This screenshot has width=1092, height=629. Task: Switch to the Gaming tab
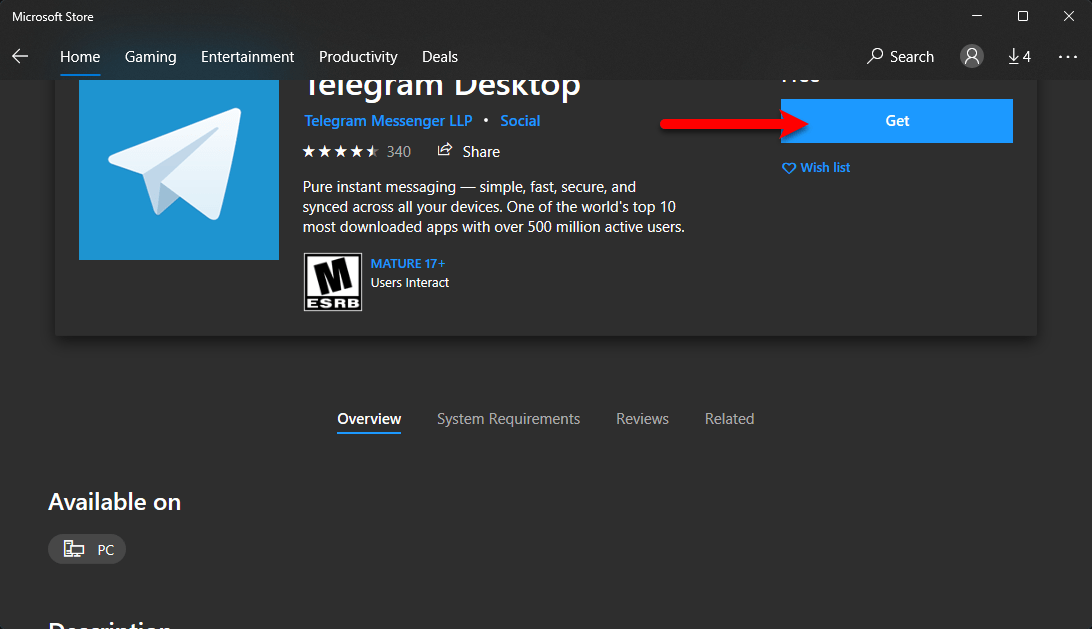[150, 56]
